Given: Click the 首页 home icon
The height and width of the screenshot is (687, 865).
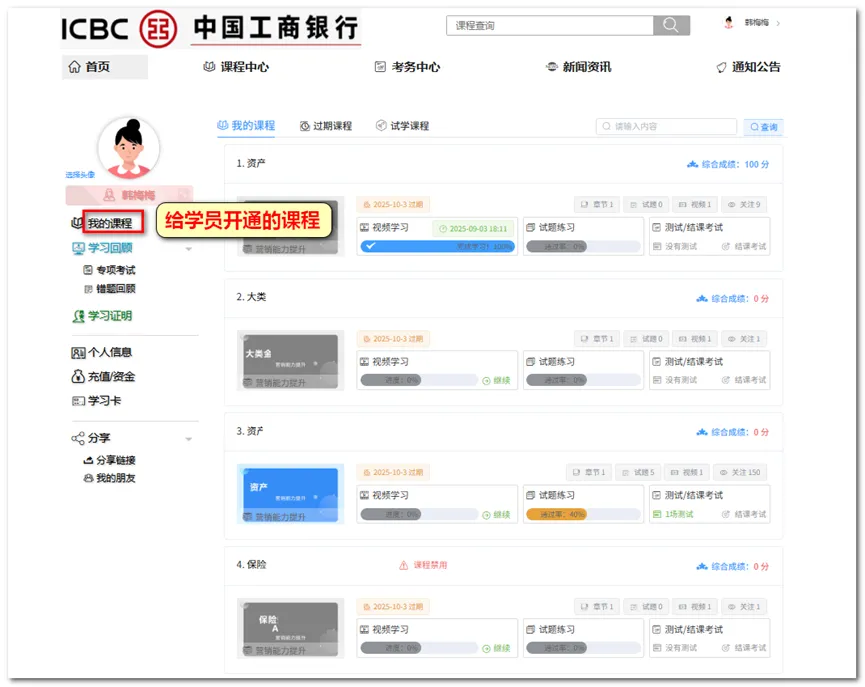Looking at the screenshot, I should point(74,67).
